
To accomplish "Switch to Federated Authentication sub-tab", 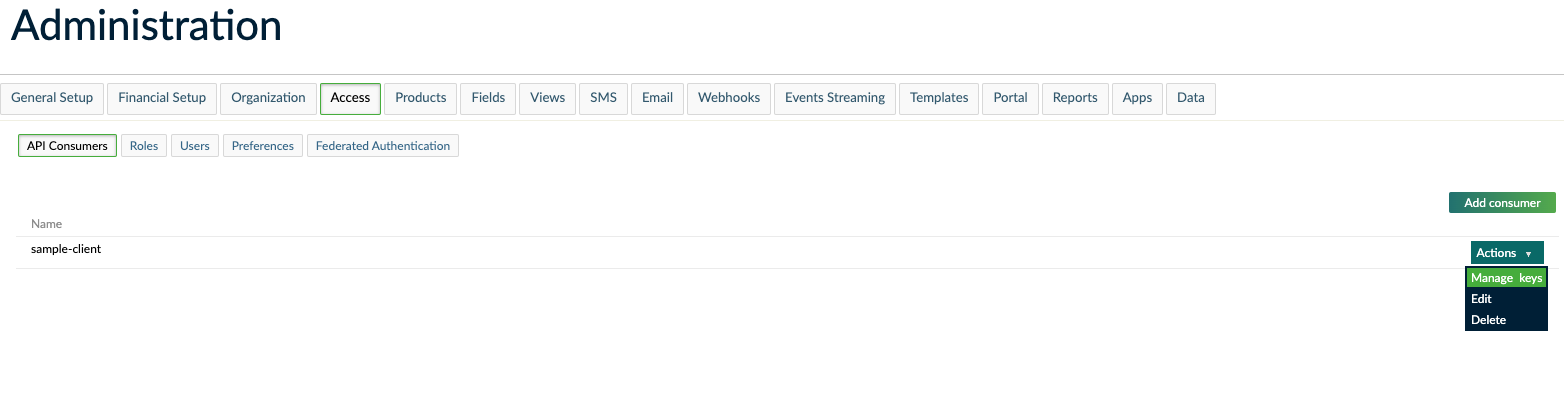I will click(383, 146).
